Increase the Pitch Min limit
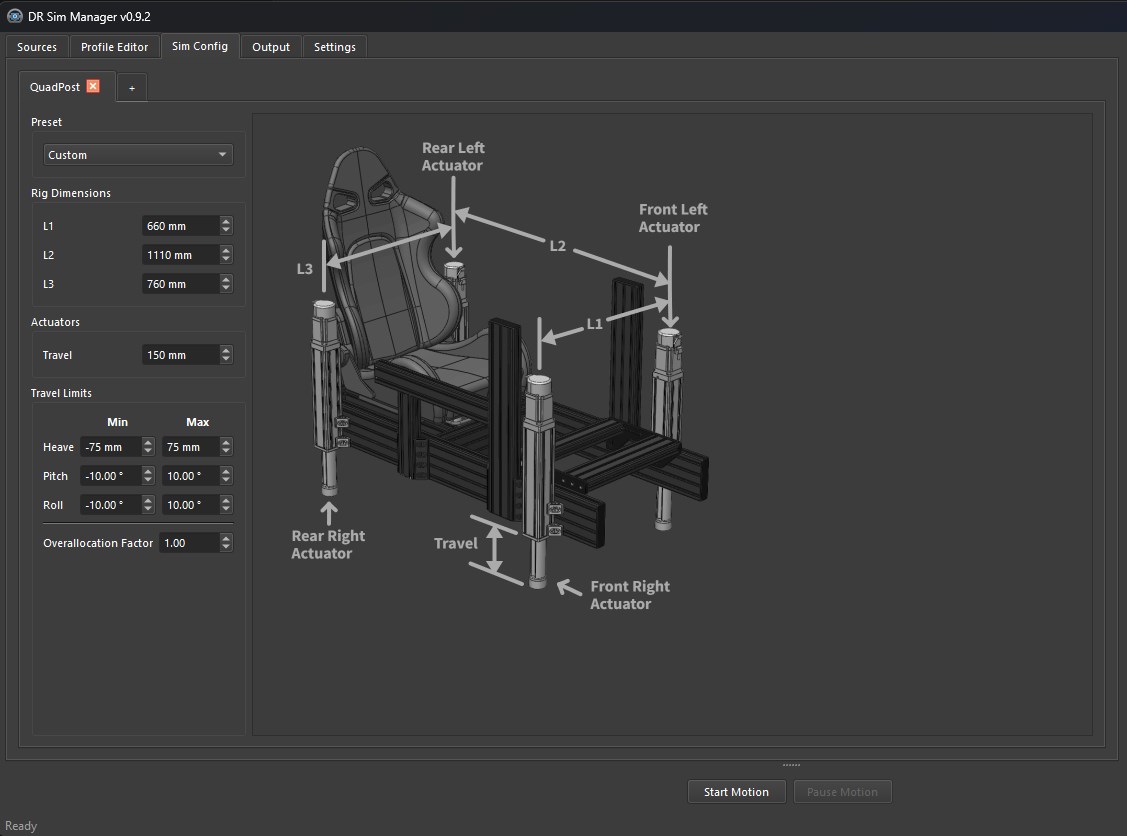This screenshot has width=1127, height=836. (148, 471)
